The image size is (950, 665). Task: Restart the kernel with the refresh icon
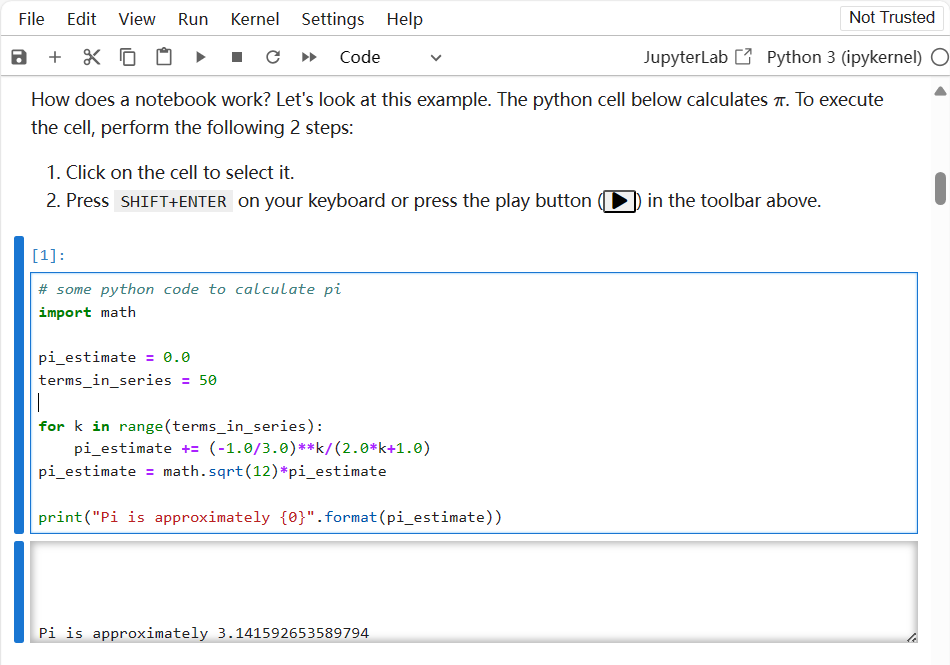coord(272,57)
